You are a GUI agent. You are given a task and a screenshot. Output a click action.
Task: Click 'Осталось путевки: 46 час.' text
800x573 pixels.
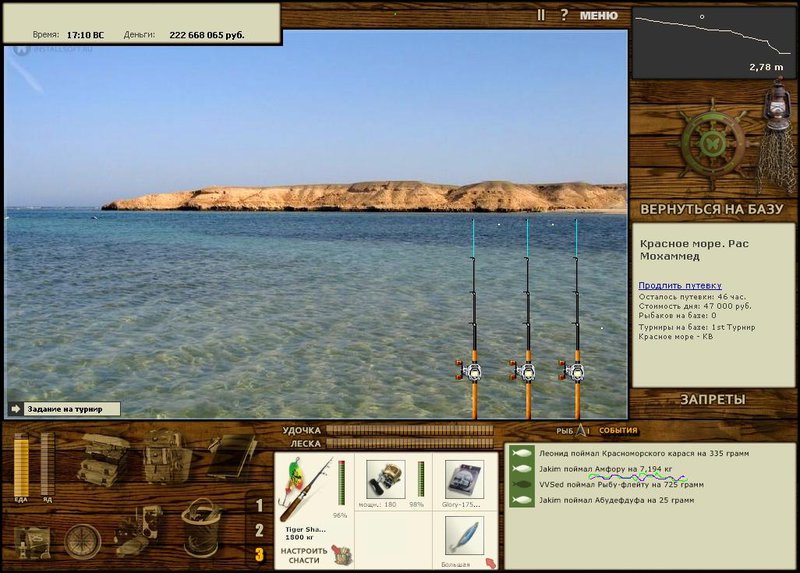(x=692, y=297)
